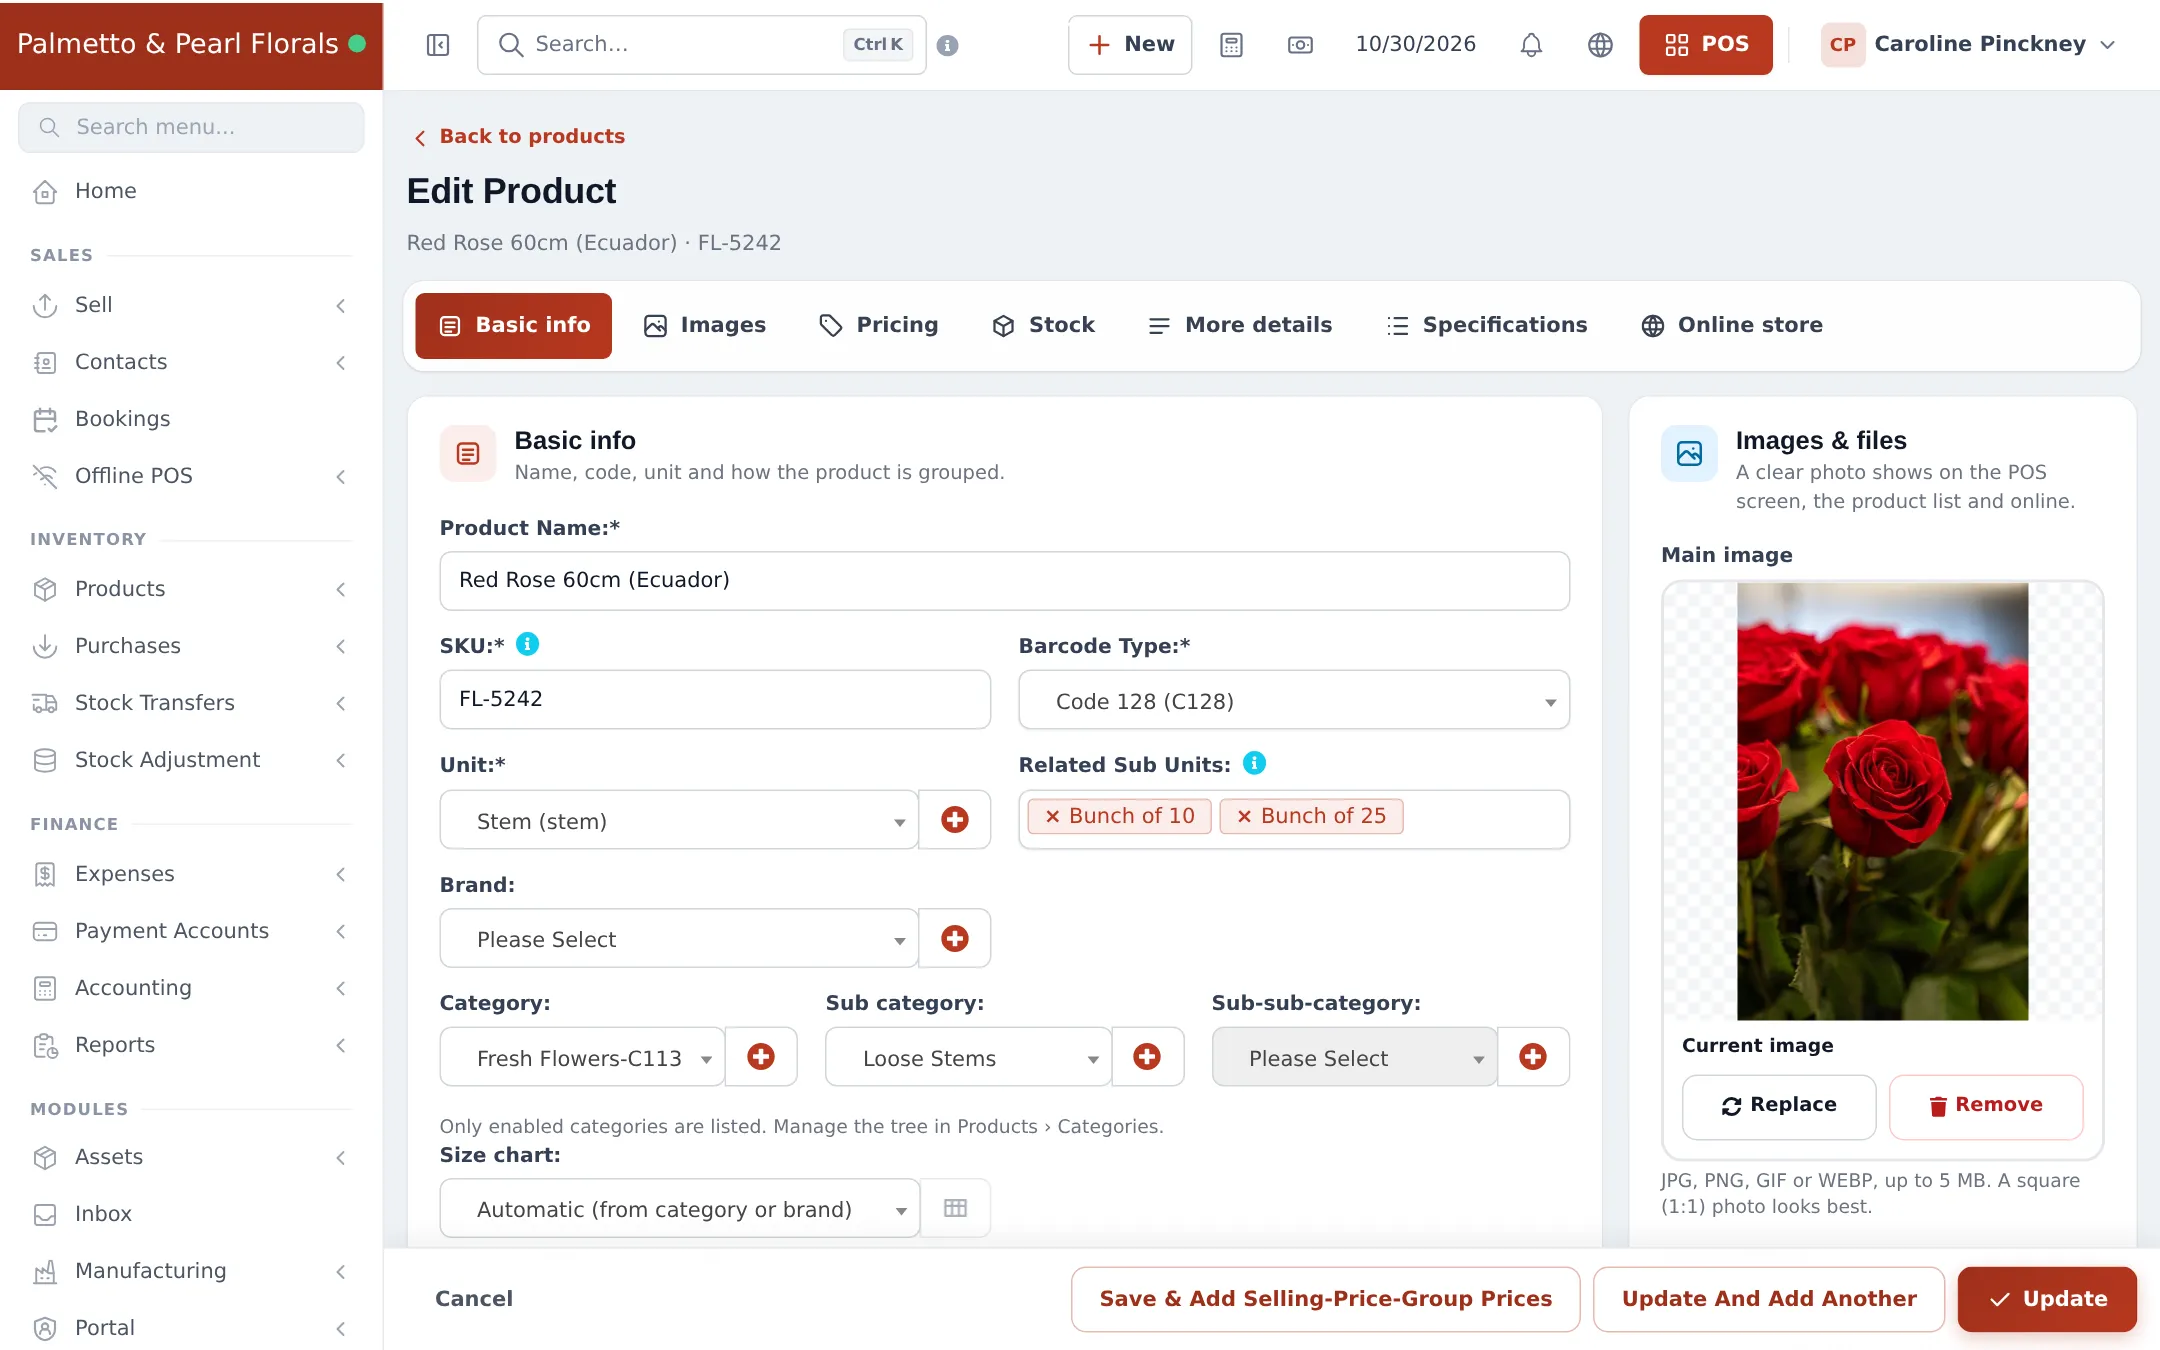The height and width of the screenshot is (1350, 2160).
Task: Click Save & Add Selling-Price-Group Prices
Action: [x=1326, y=1299]
